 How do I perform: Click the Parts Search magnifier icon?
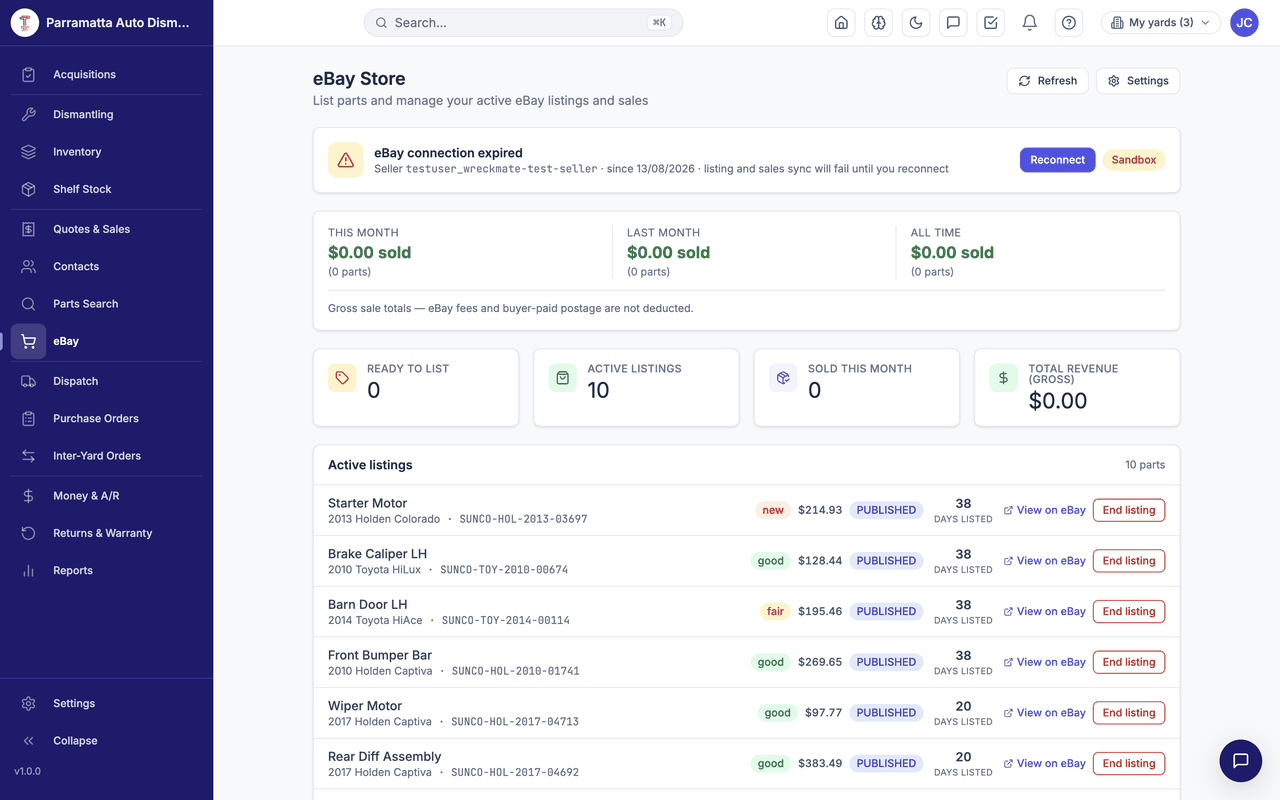coord(29,304)
